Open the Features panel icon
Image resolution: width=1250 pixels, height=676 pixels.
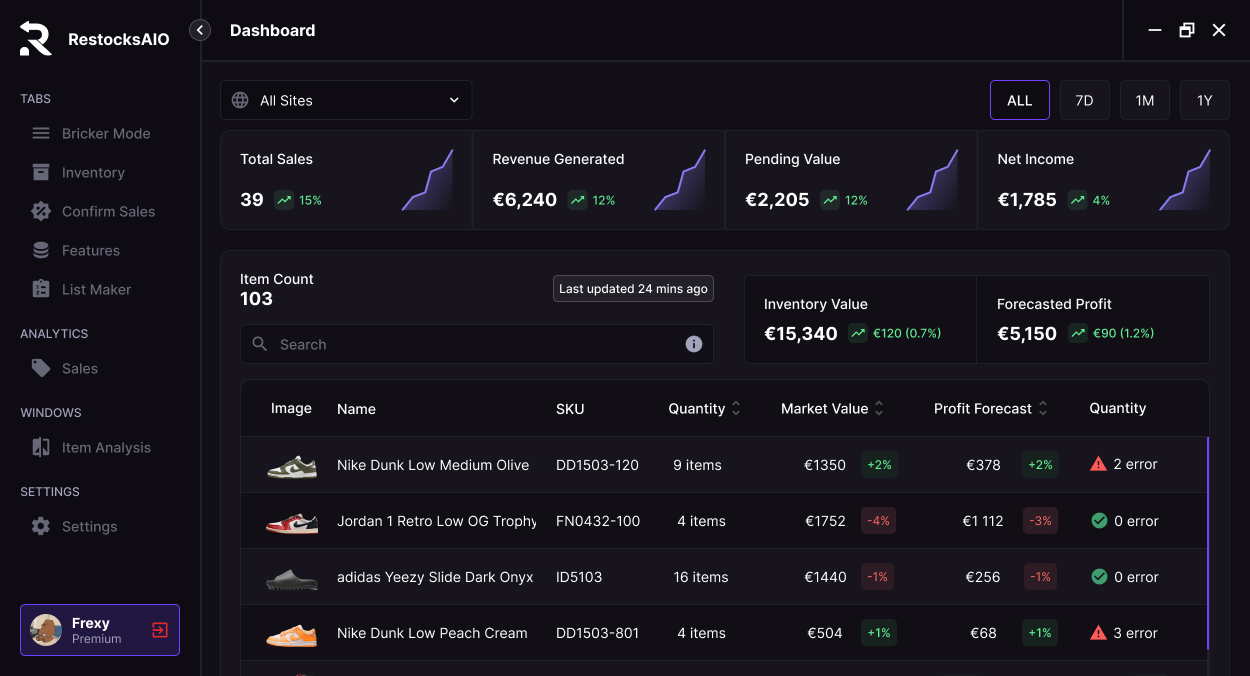click(x=40, y=250)
